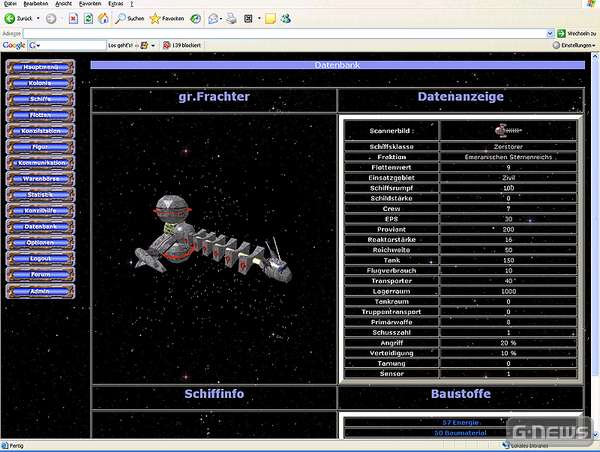Screen dimensions: 600x452
Task: Click the Schiffsklasse row label
Action: [x=391, y=147]
